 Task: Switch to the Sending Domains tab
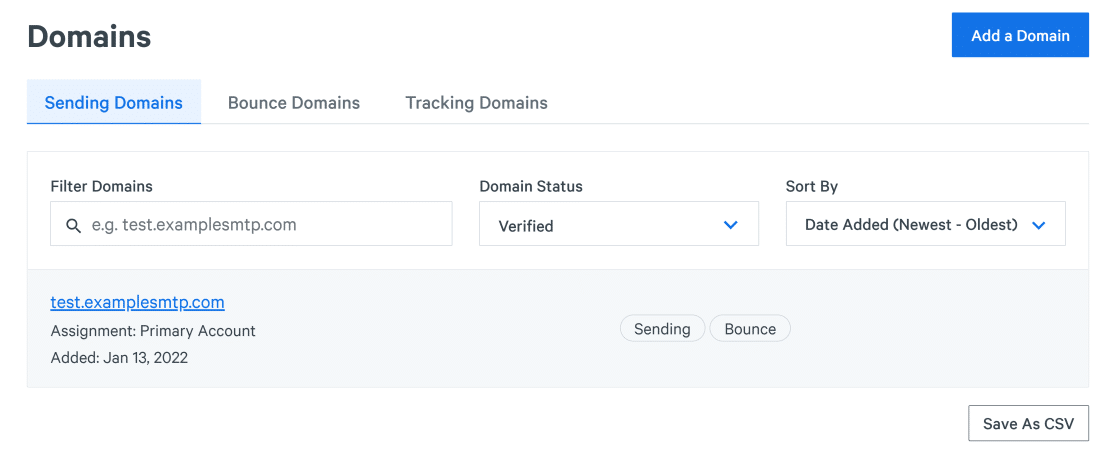pos(114,103)
